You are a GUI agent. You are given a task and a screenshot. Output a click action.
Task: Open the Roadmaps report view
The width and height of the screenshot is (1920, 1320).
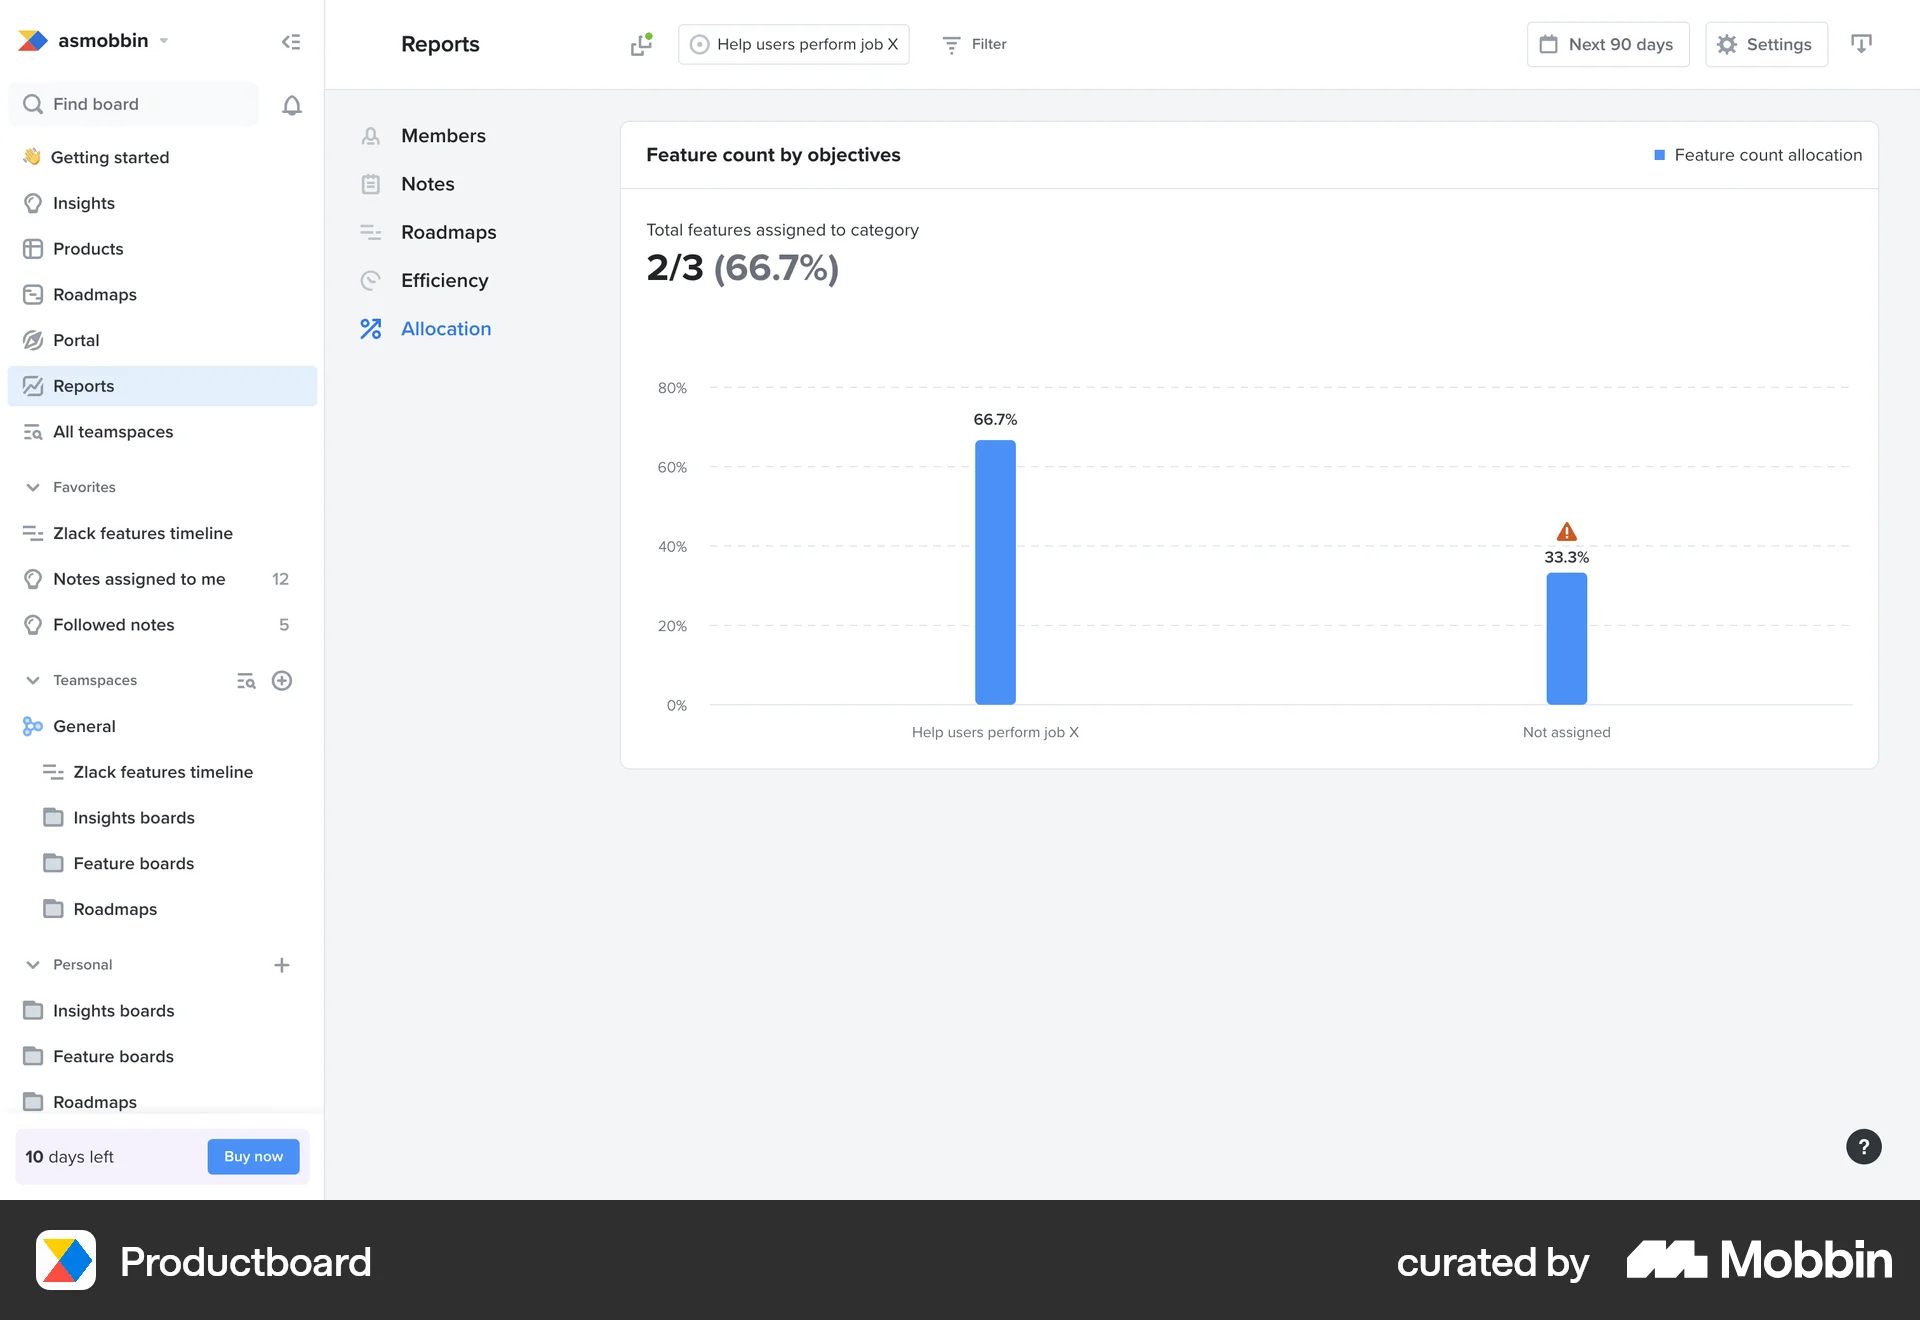pos(448,232)
